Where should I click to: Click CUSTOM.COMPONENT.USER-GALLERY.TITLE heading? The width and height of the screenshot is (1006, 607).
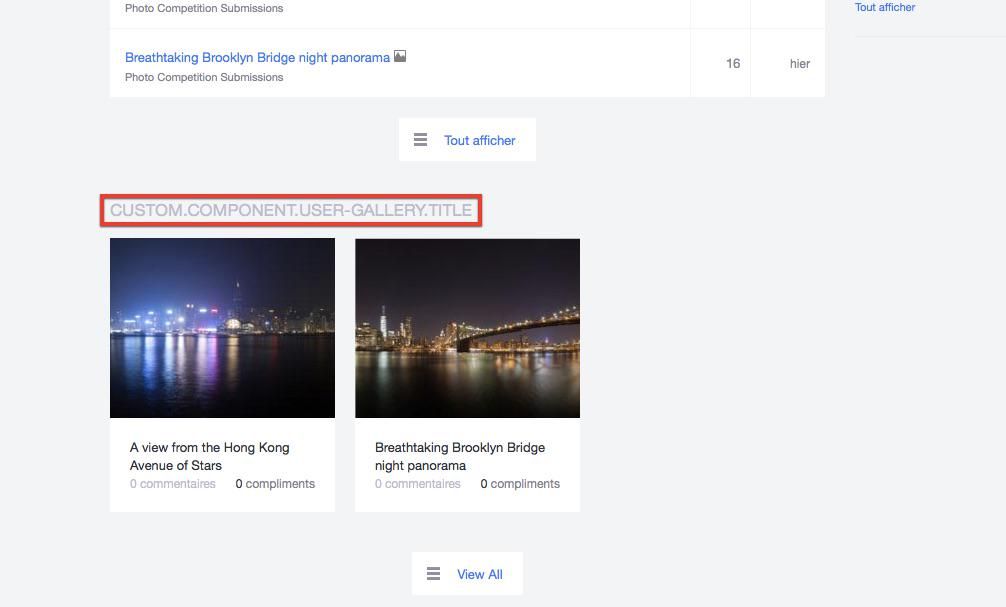[291, 210]
